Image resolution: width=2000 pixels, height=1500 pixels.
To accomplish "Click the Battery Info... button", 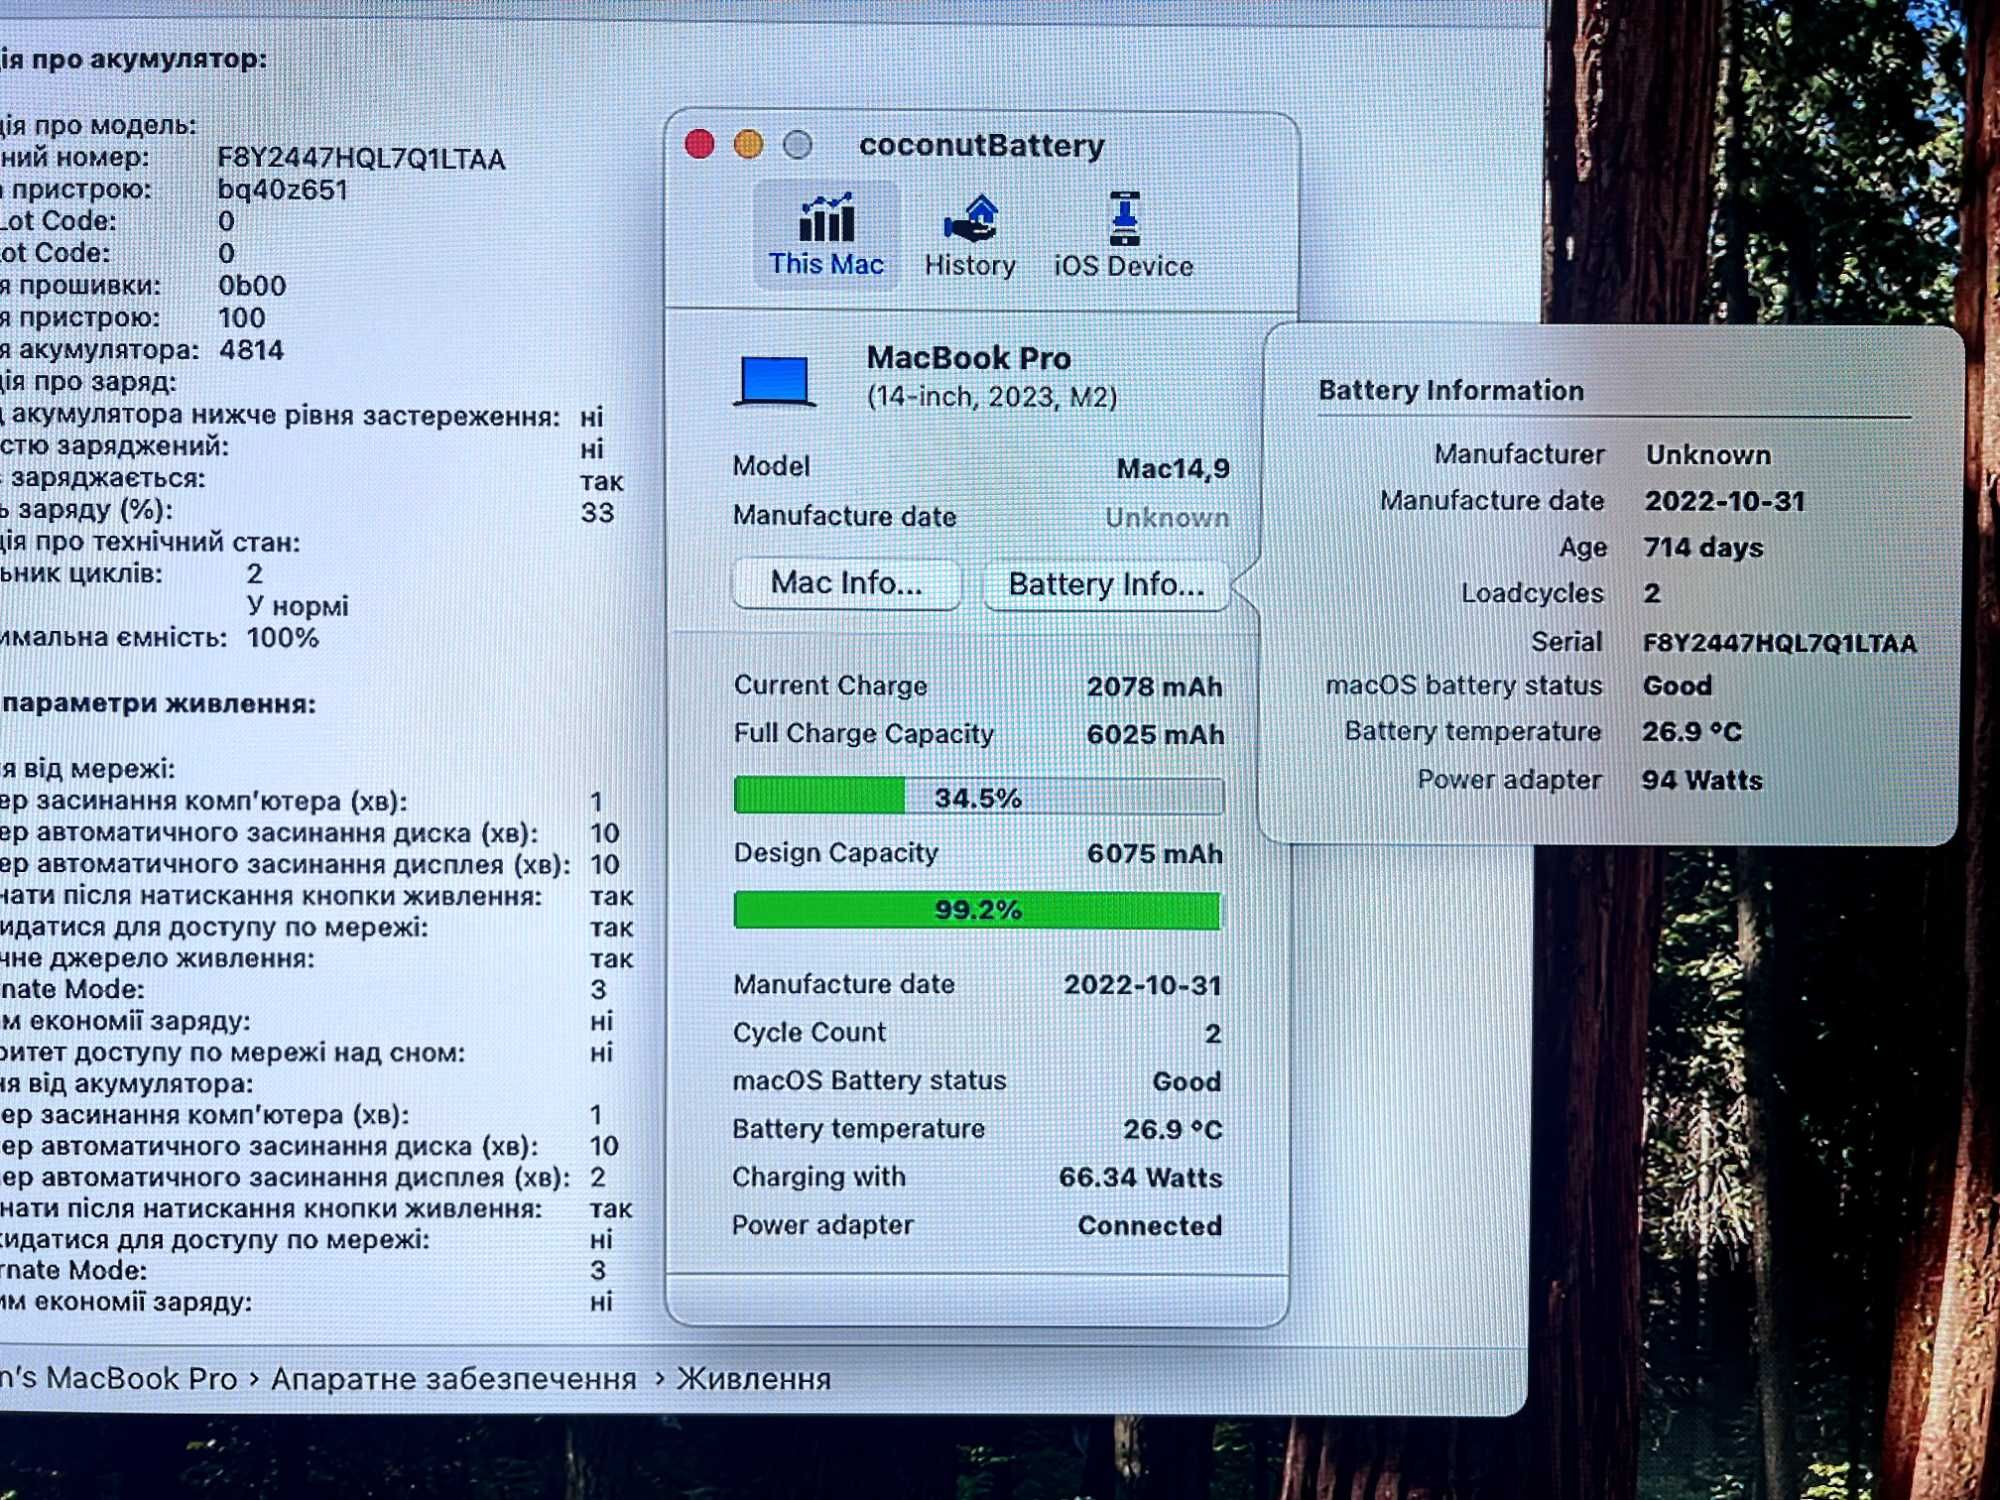I will (1106, 584).
